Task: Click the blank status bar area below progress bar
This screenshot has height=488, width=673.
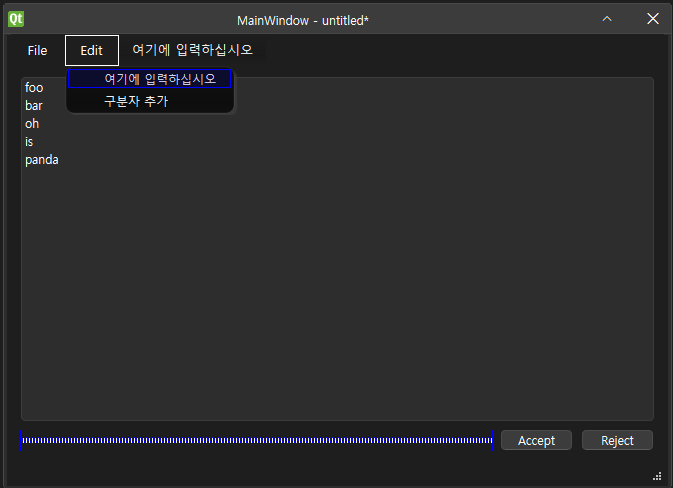Action: tap(326, 470)
